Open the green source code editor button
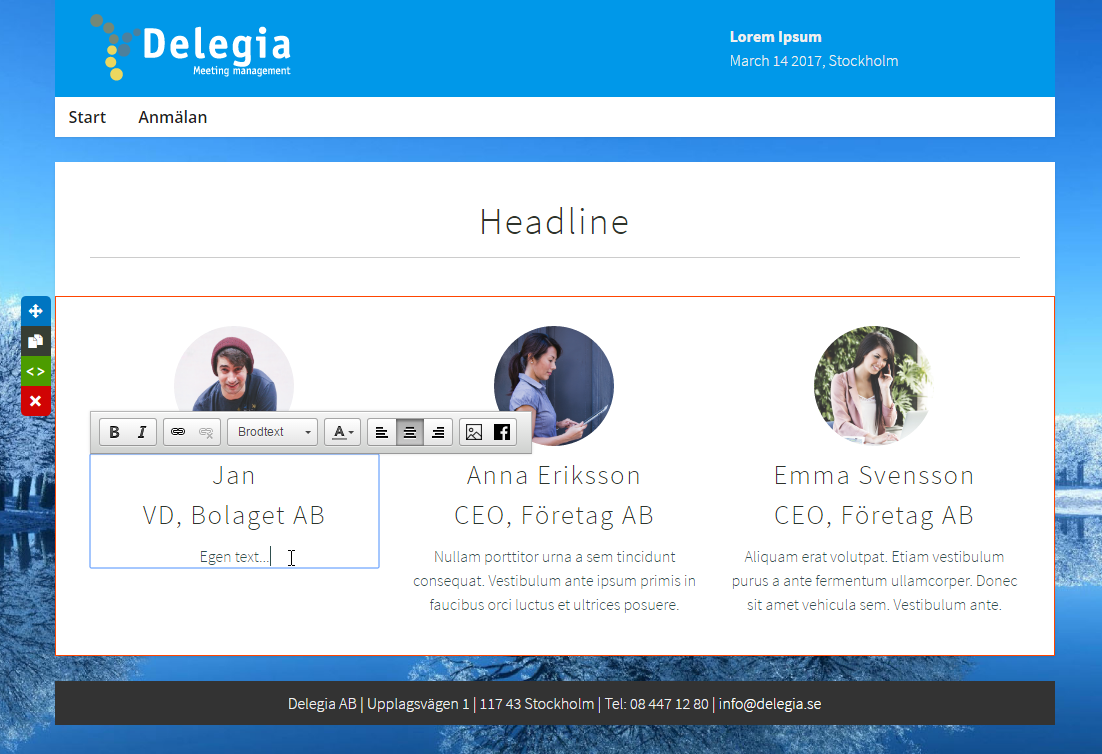The height and width of the screenshot is (754, 1102). pyautogui.click(x=36, y=372)
